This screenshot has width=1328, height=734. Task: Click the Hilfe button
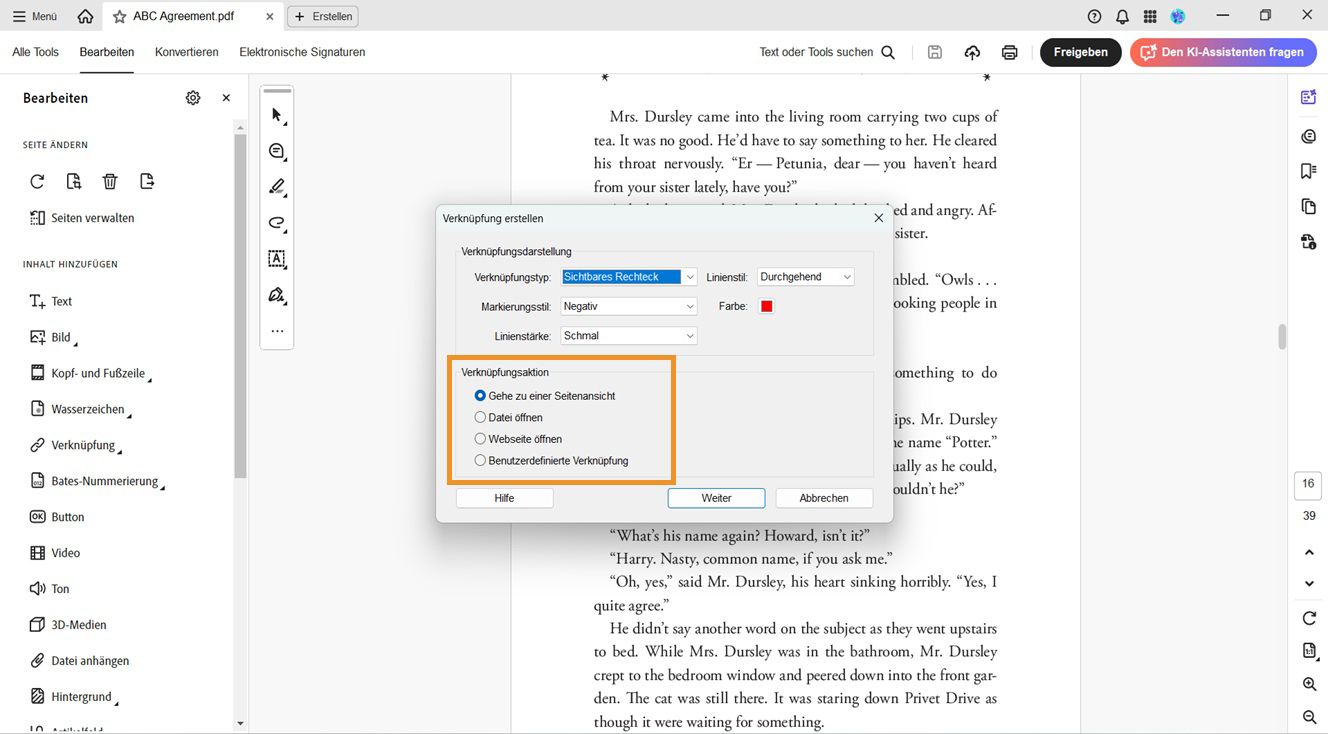[504, 498]
